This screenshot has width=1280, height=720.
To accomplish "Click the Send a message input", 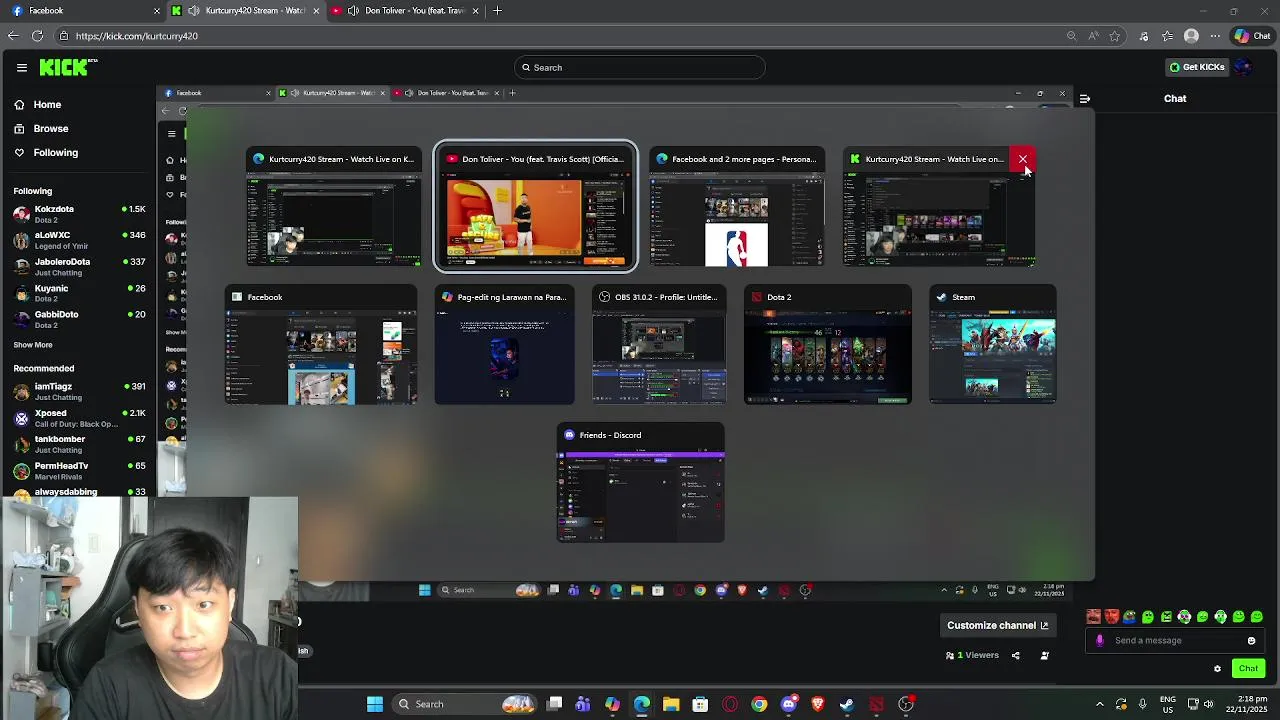I will point(1175,641).
